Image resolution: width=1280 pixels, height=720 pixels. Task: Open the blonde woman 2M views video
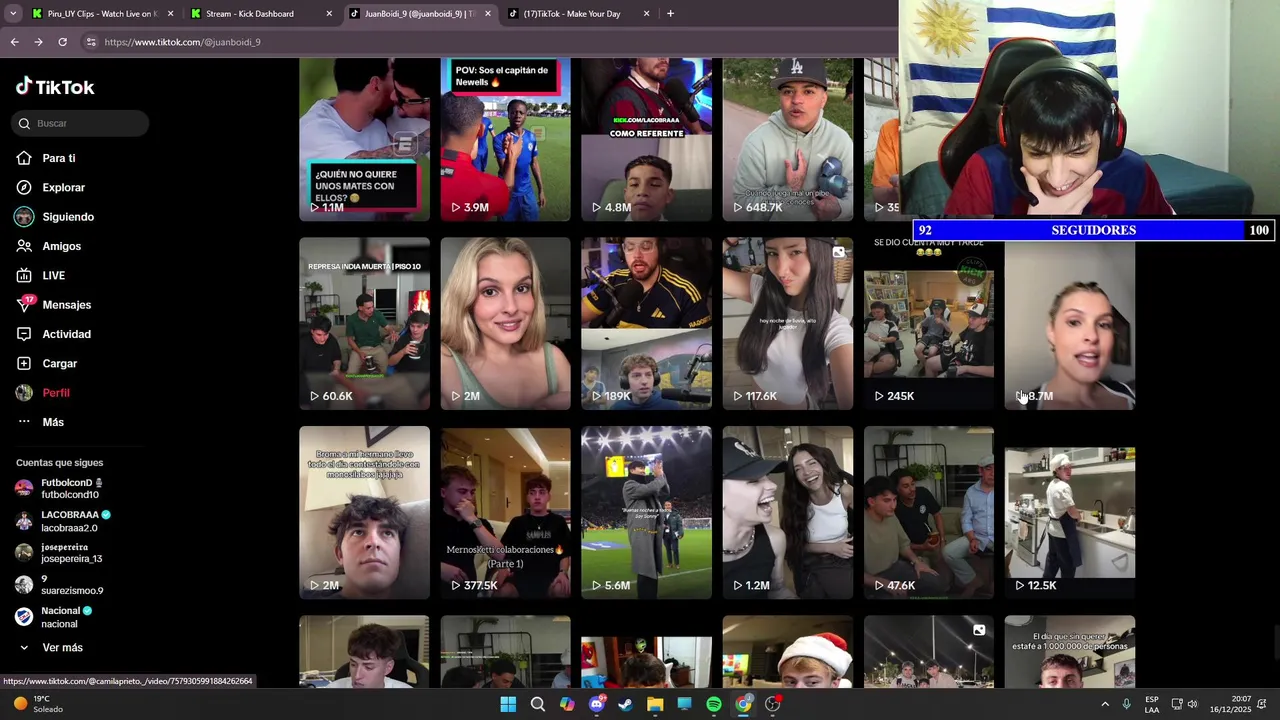click(505, 324)
